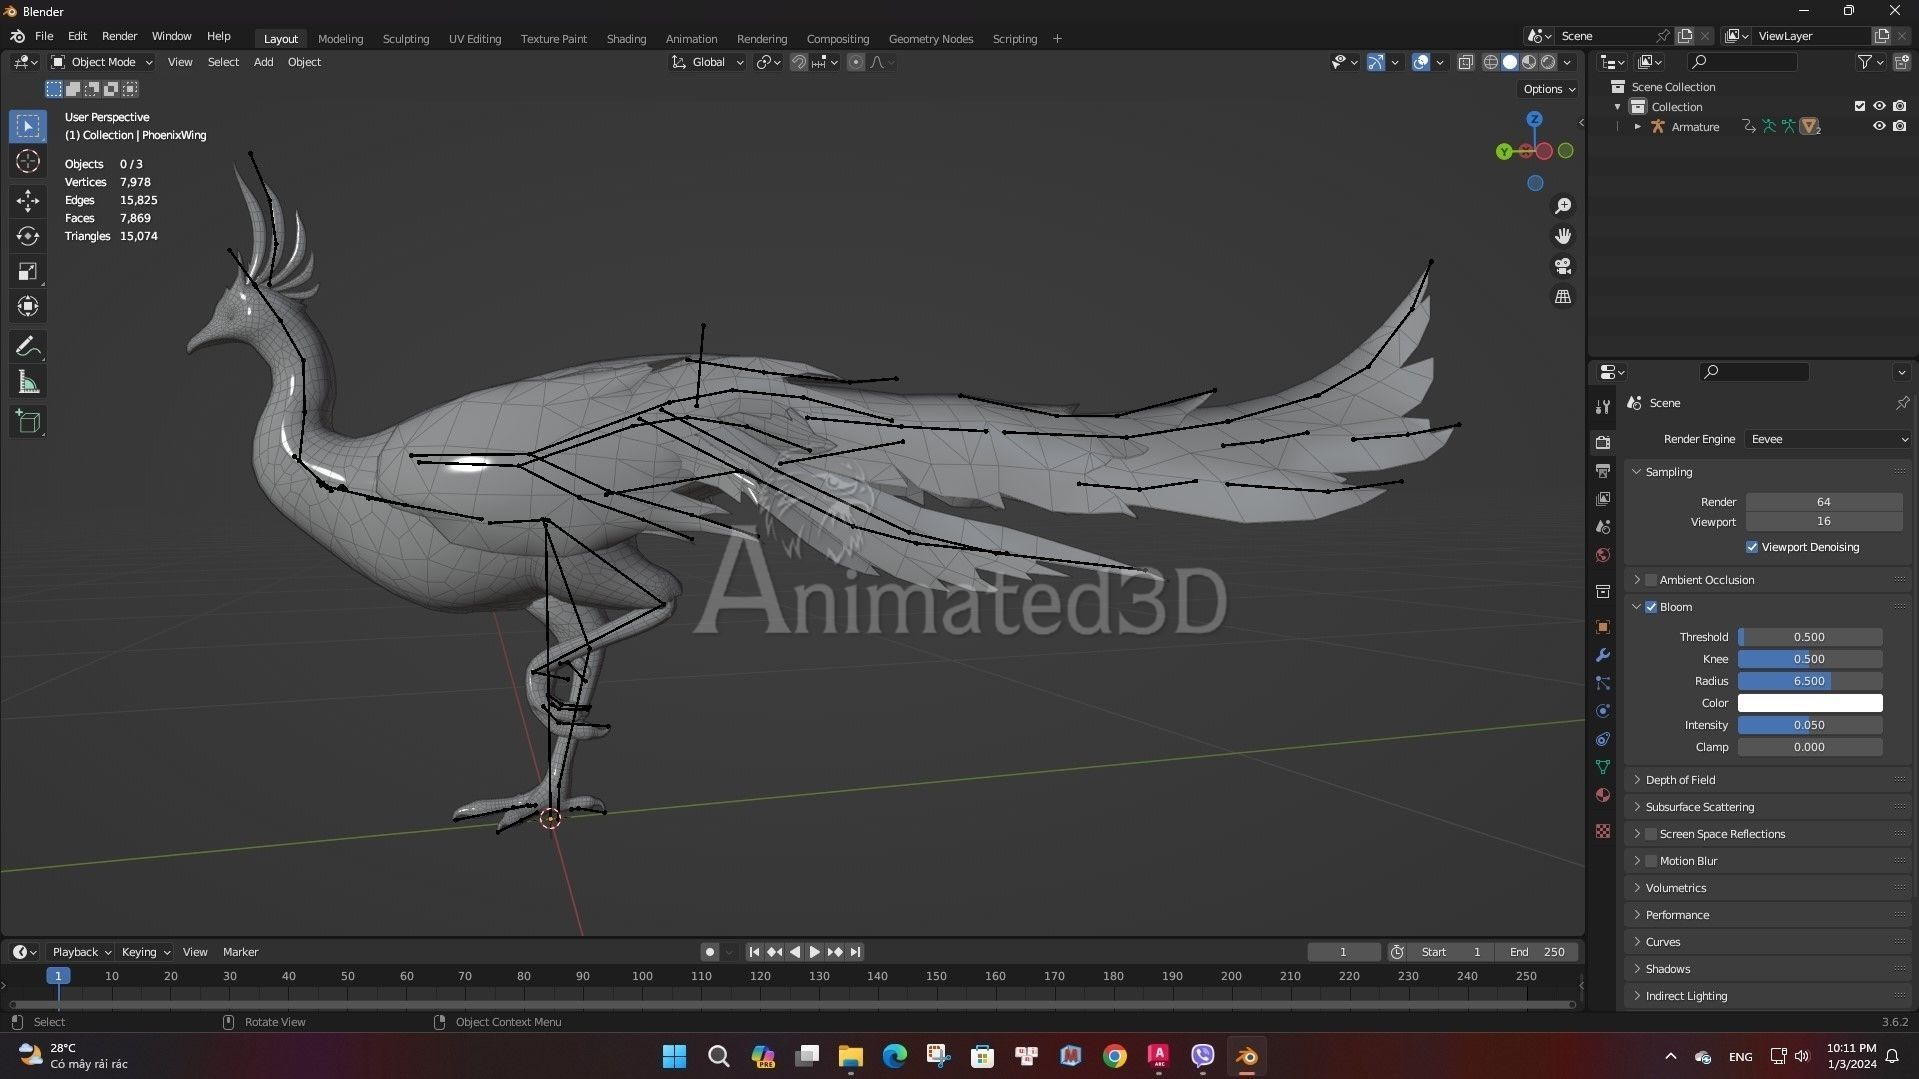Enable Screen Space Reflections checkbox
Image resolution: width=1919 pixels, height=1079 pixels.
[1651, 834]
